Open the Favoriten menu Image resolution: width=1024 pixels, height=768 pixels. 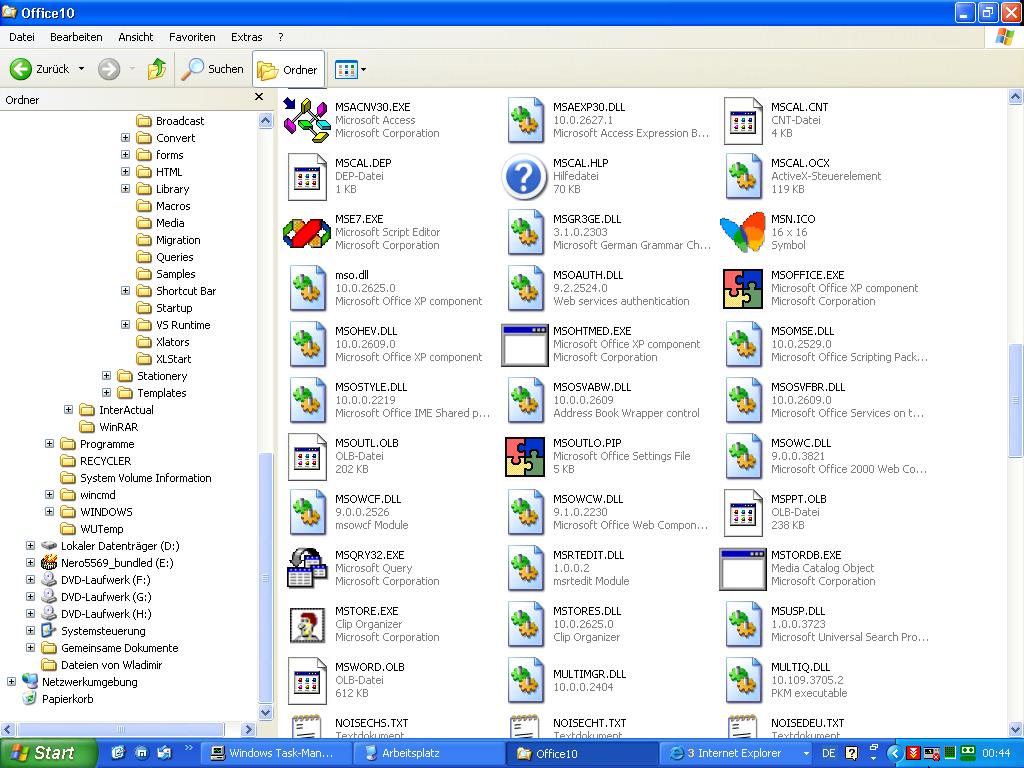tap(192, 37)
